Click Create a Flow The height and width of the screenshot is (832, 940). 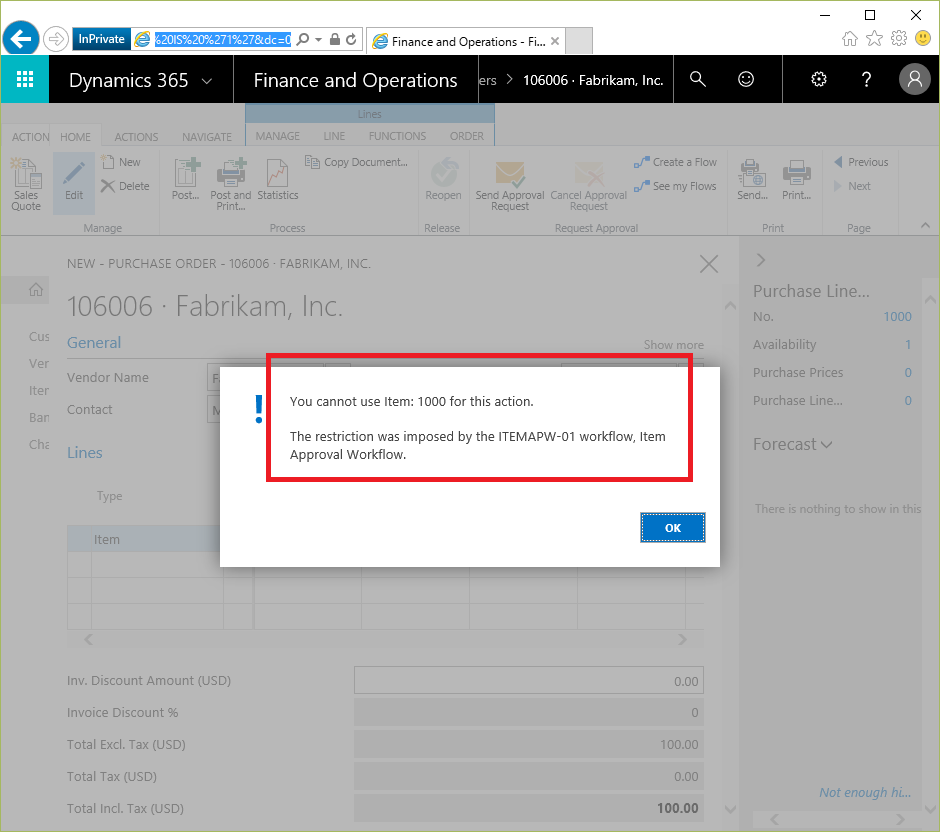coord(675,162)
